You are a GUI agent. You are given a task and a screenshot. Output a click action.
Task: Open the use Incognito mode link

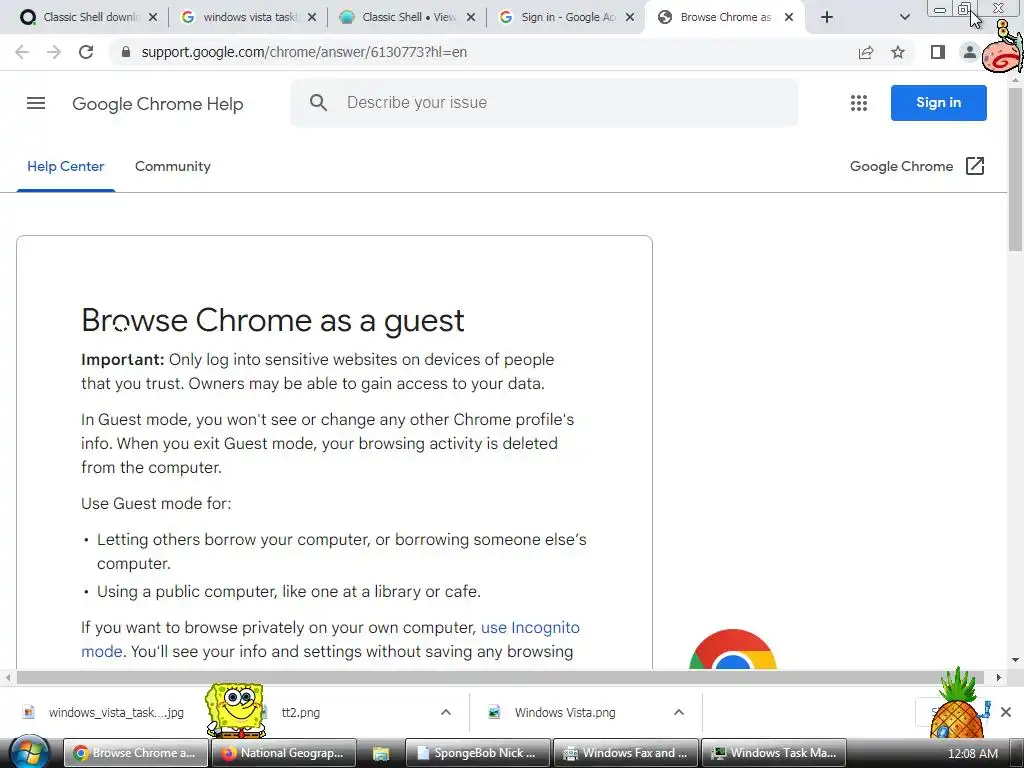pos(530,628)
